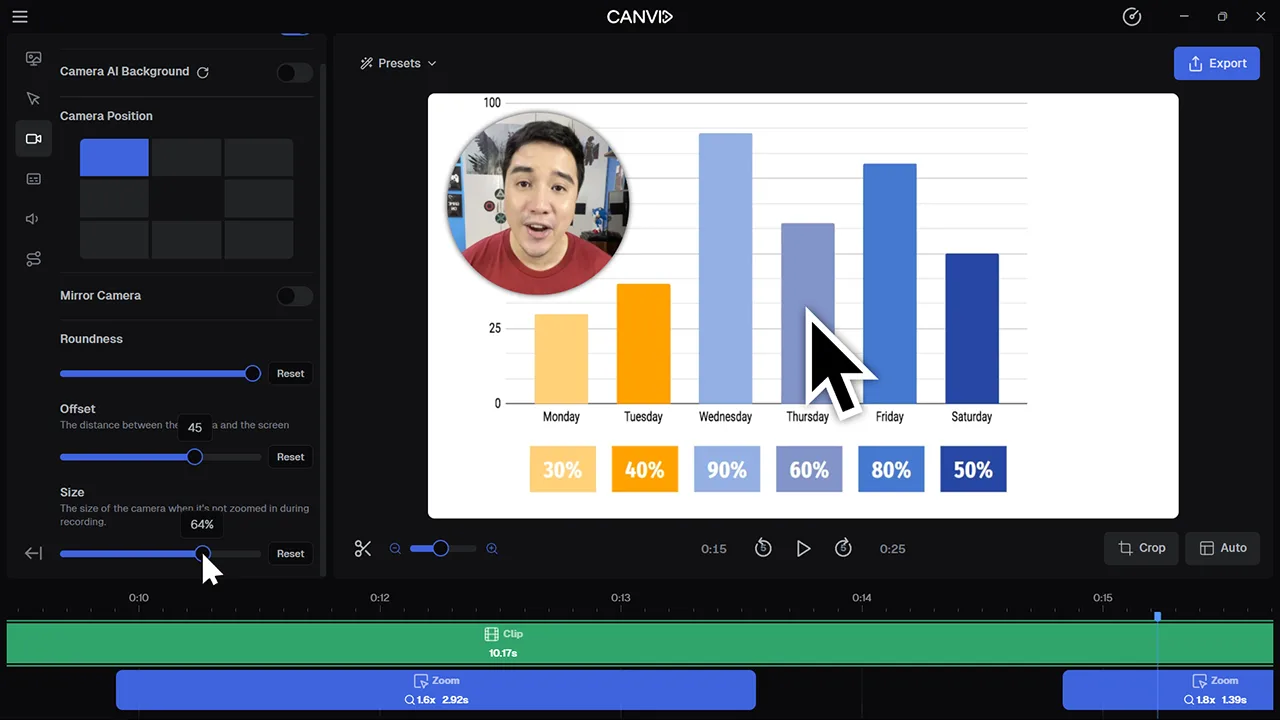Switch to the Crop mode button
1280x720 pixels.
[1141, 548]
